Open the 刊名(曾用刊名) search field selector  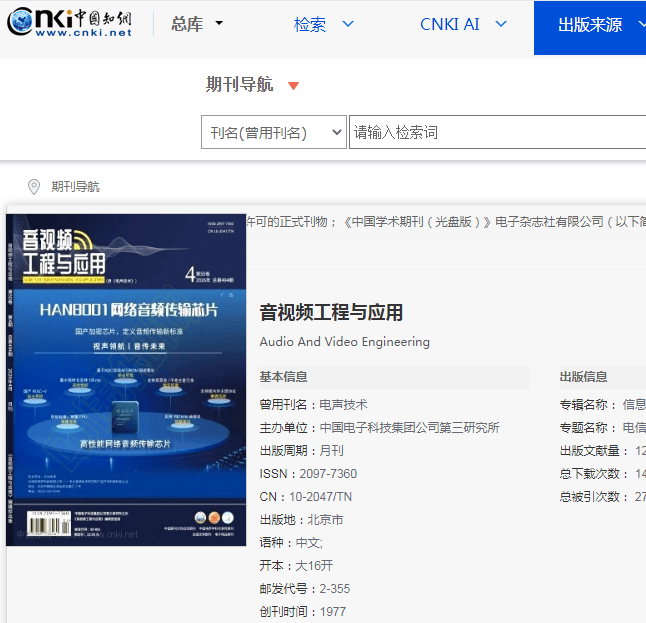click(x=274, y=132)
